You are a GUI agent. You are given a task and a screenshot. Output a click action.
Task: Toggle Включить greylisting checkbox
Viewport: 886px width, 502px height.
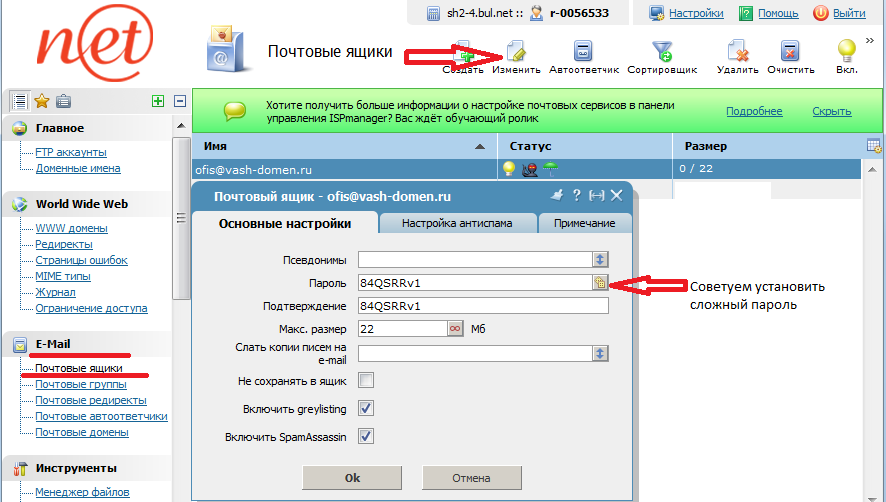tap(366, 408)
